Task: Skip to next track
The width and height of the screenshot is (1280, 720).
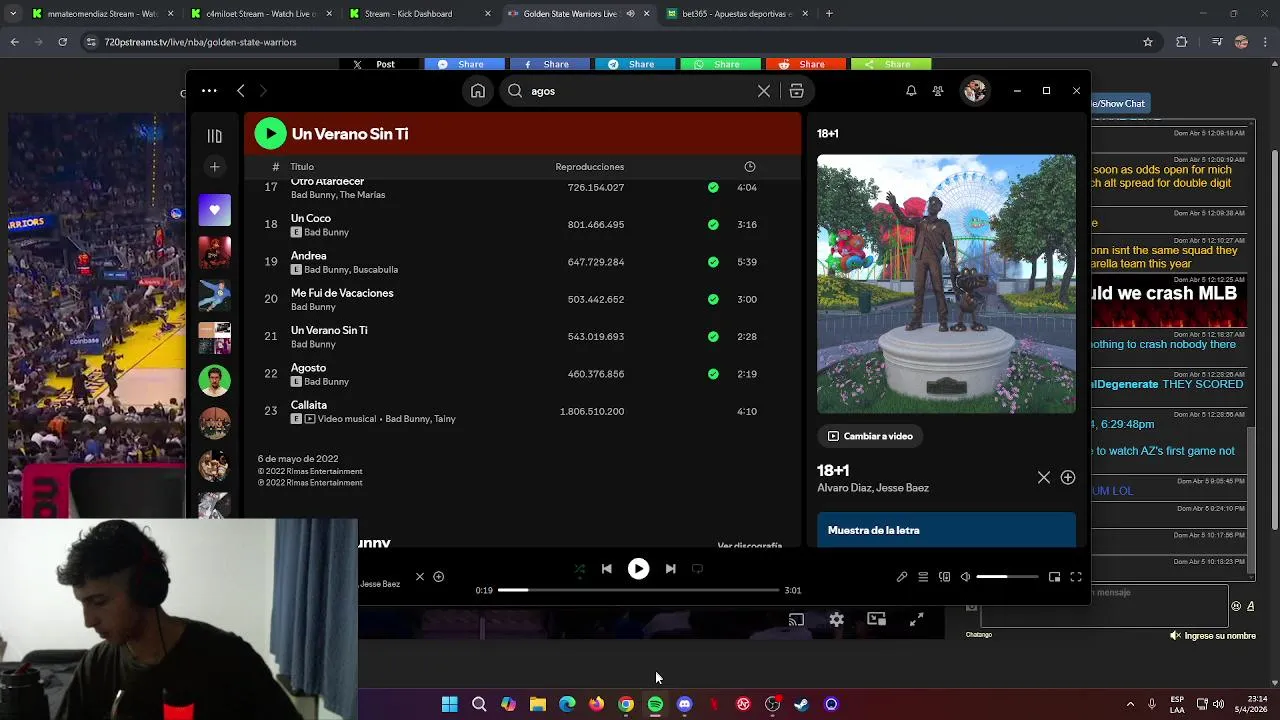Action: [670, 569]
